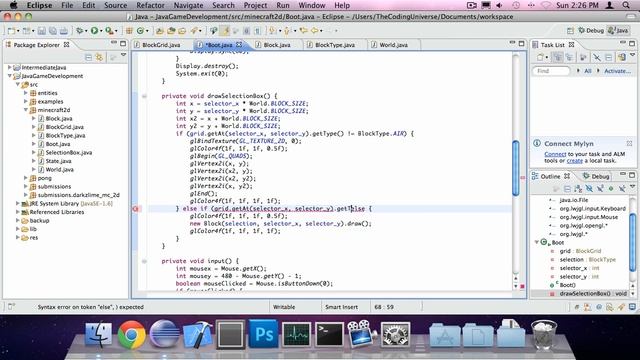Expand the Referenced Libraries node
Screen dimensions: 640x360
pos(18,212)
